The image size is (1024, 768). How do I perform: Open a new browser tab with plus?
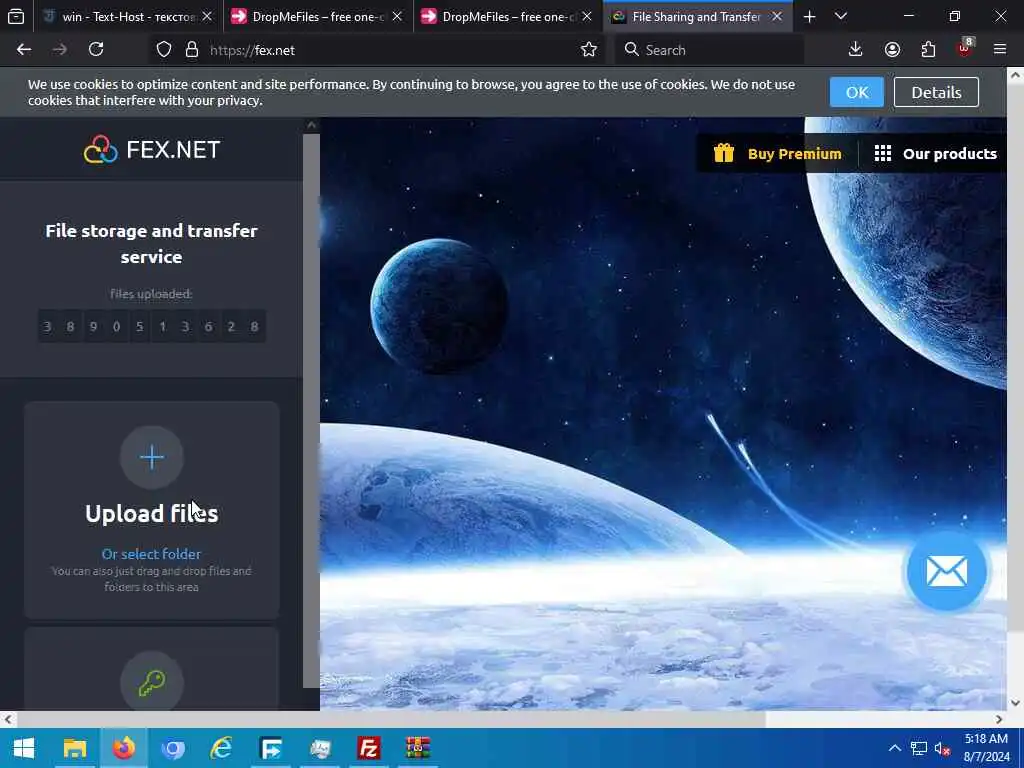coord(810,17)
